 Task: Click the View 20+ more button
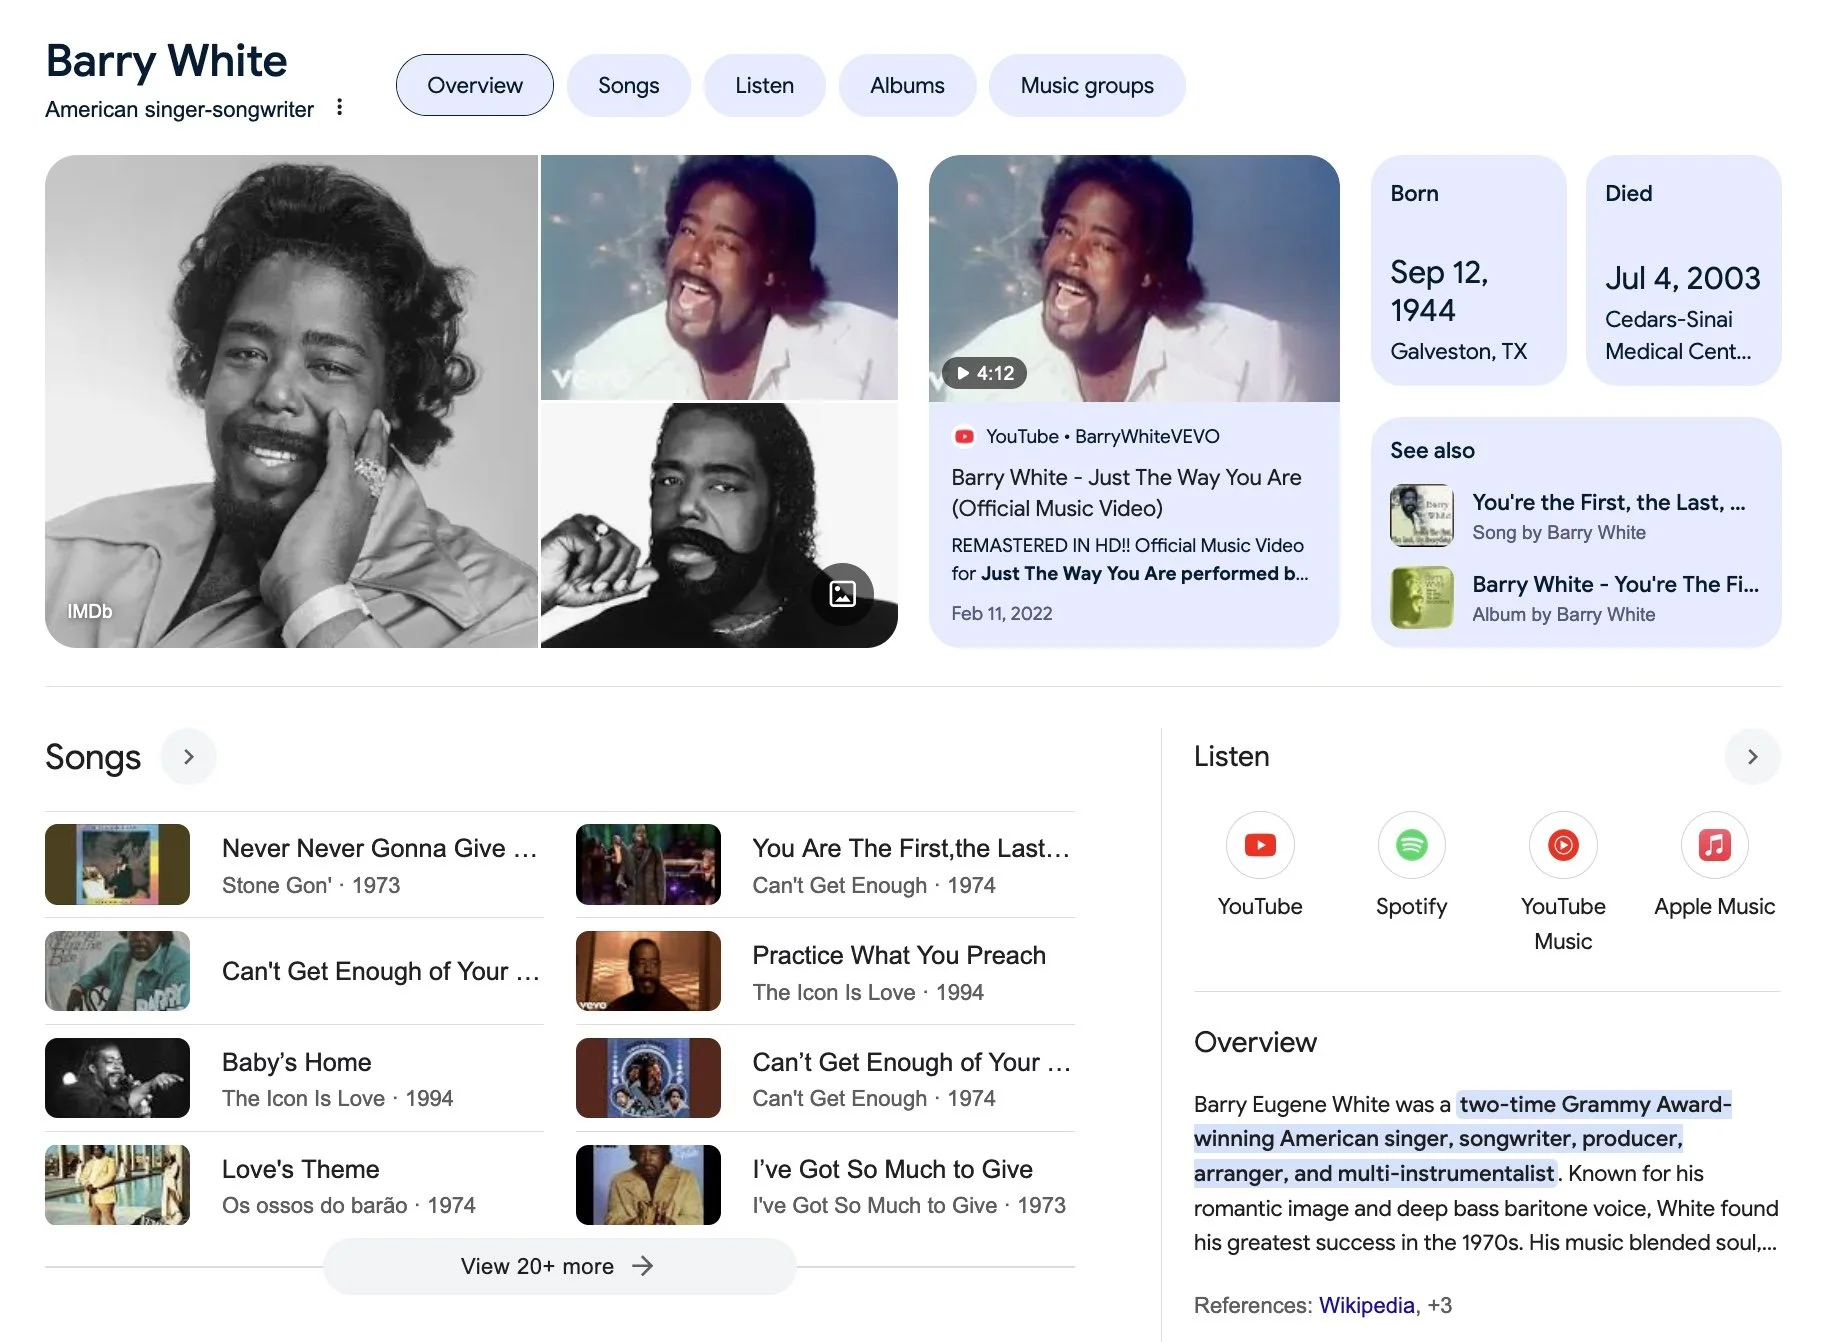pos(559,1266)
